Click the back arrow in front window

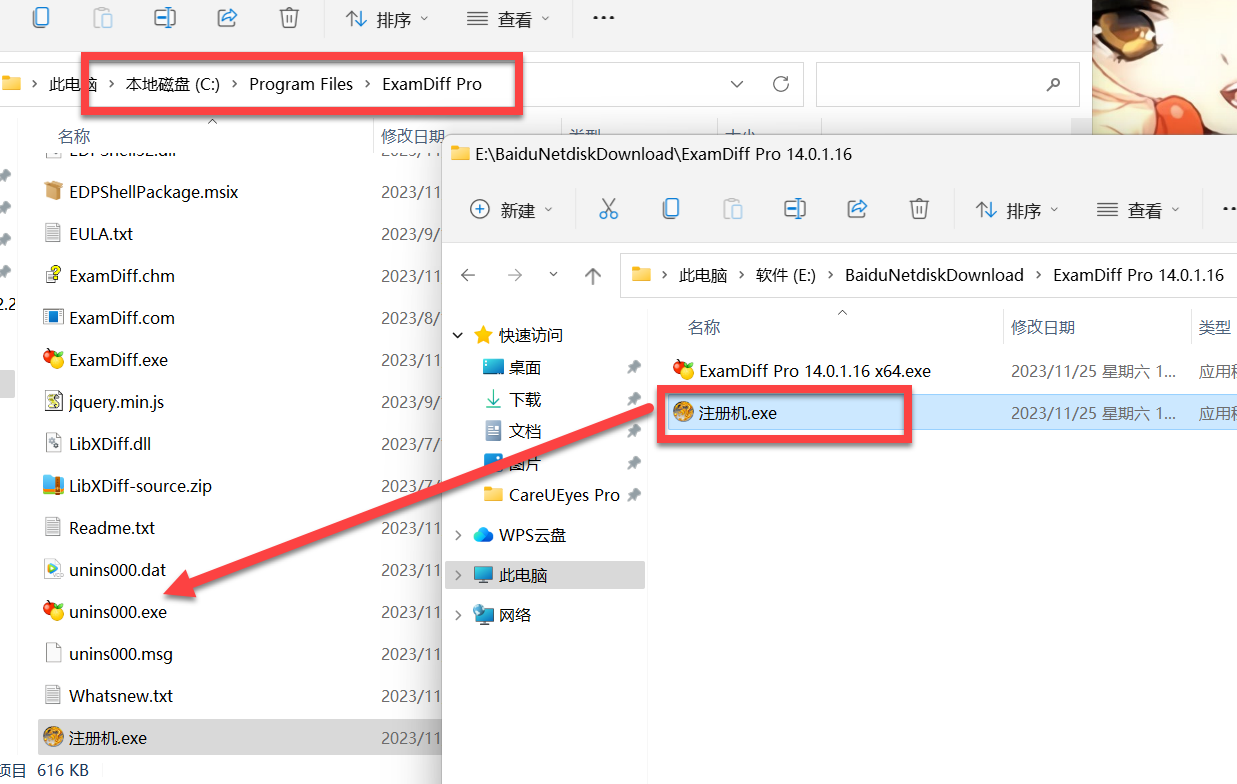468,275
